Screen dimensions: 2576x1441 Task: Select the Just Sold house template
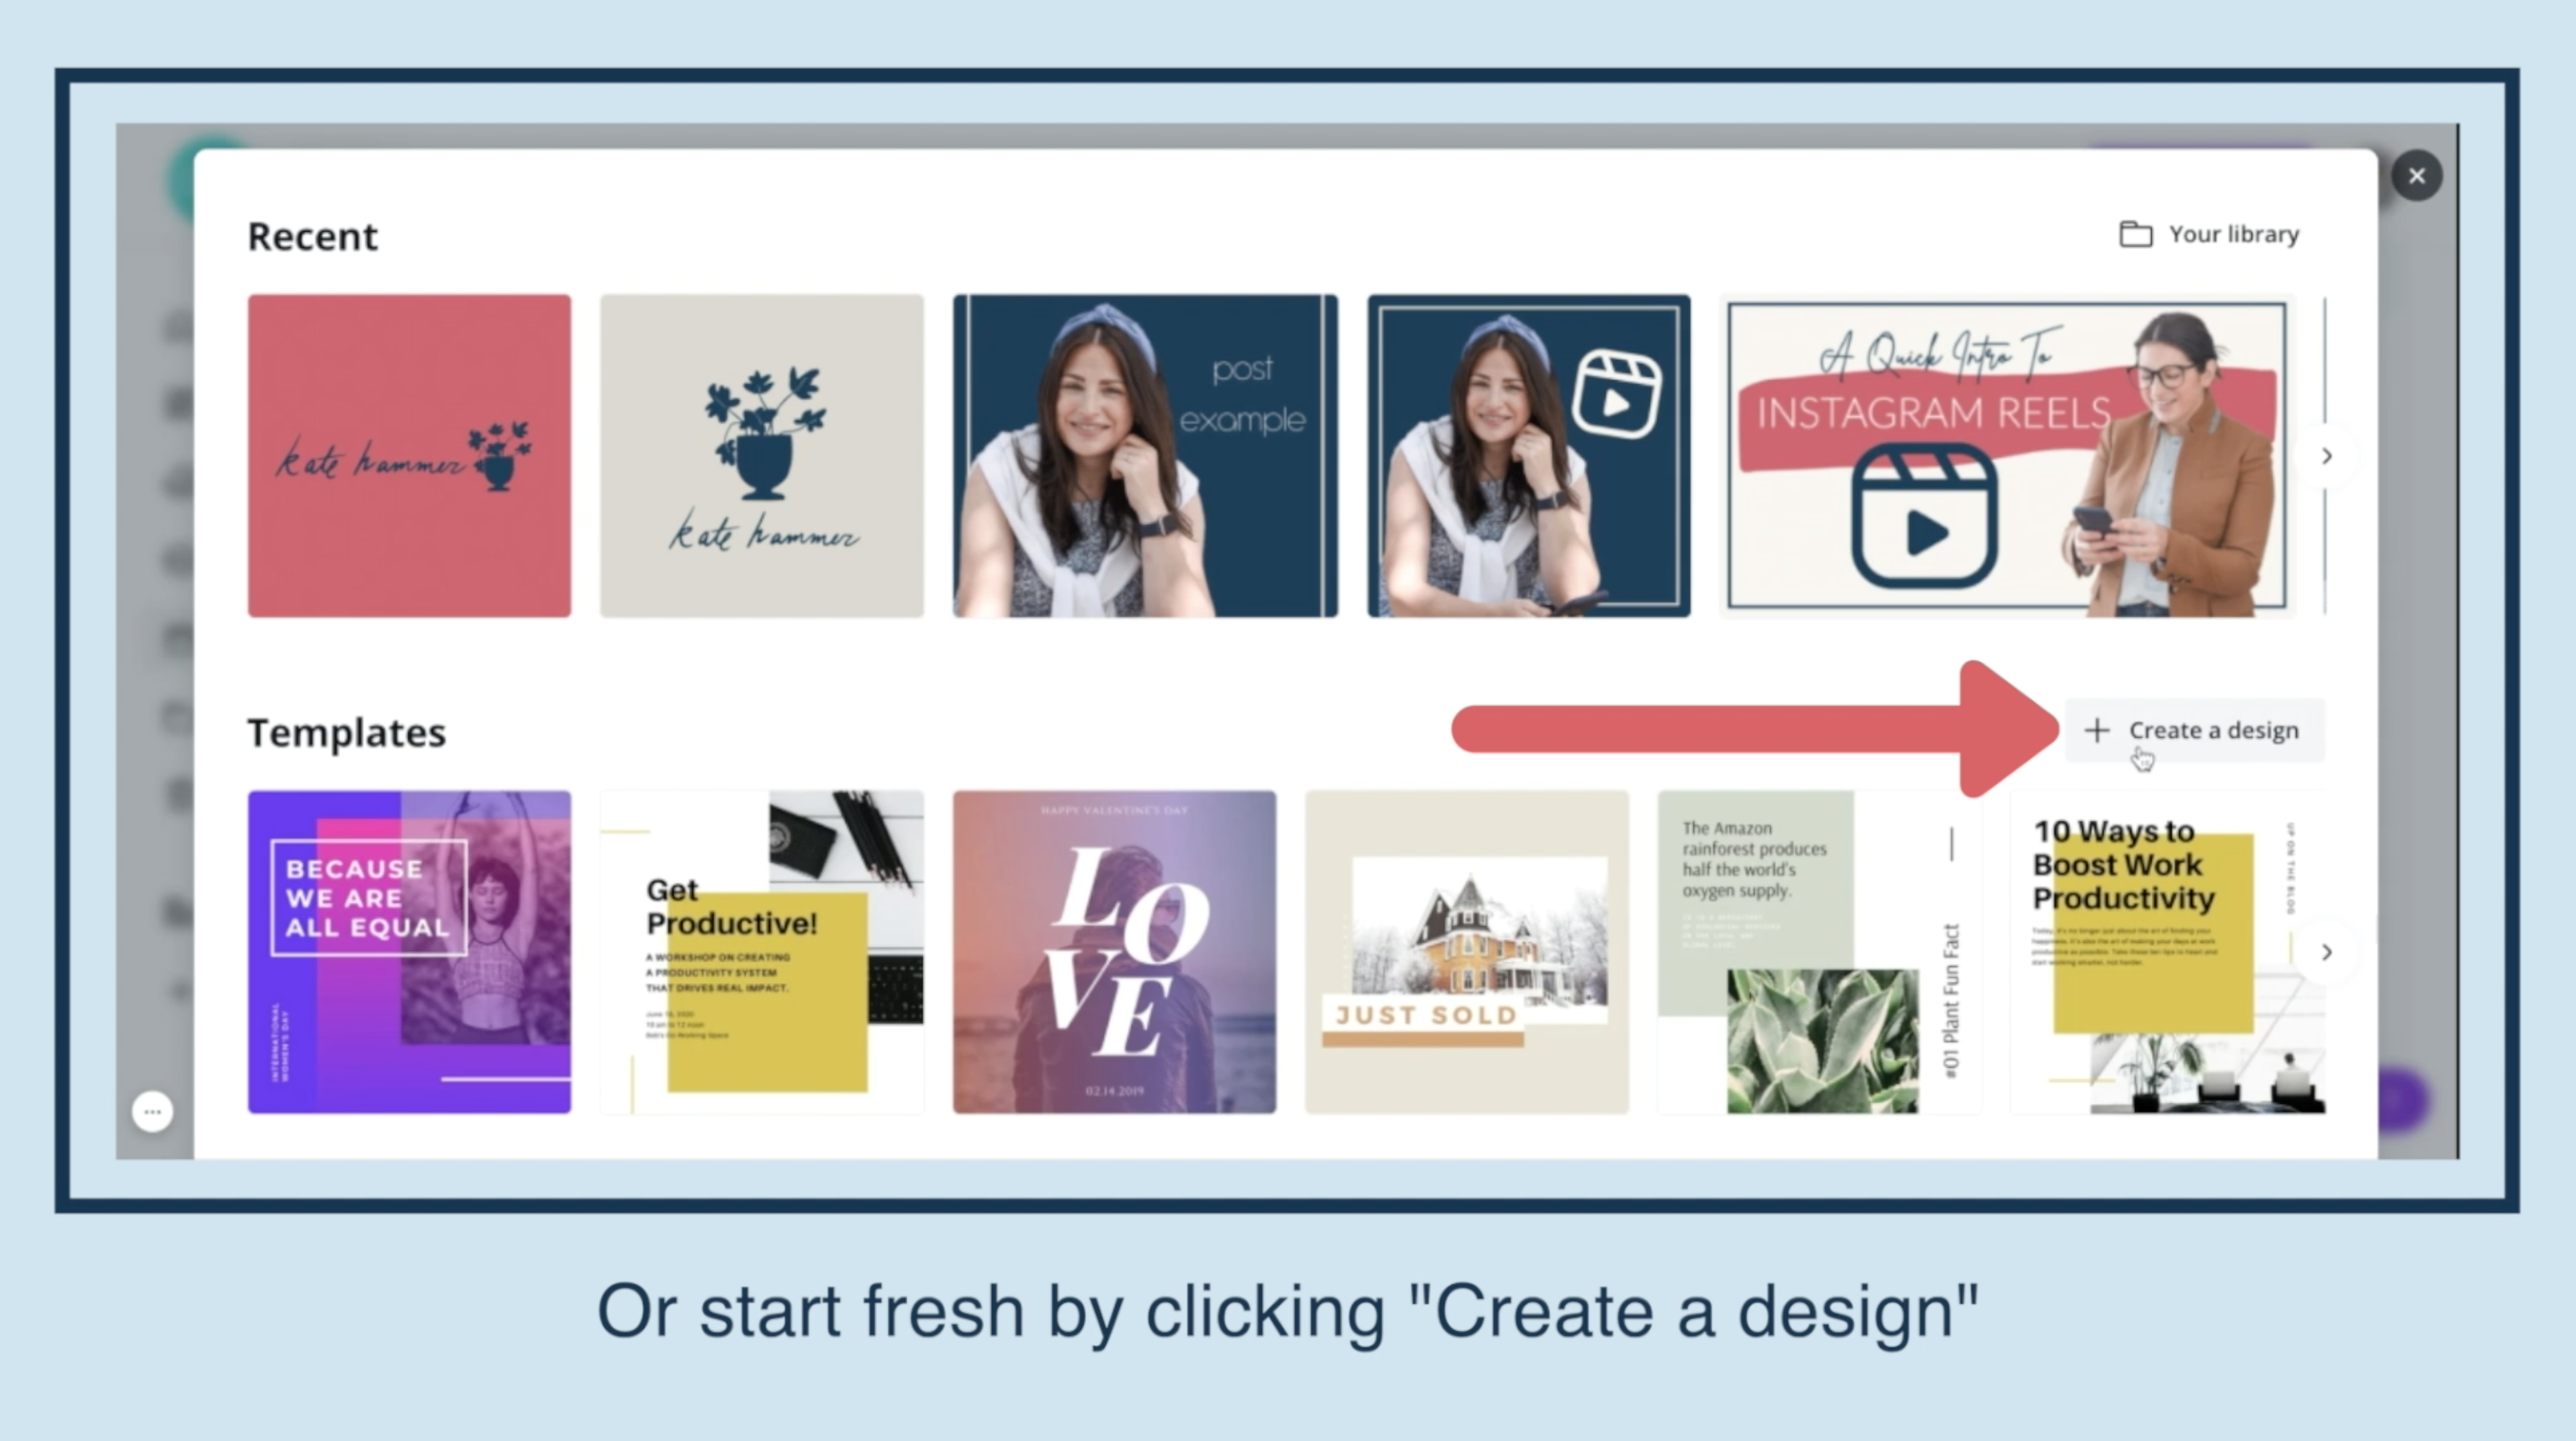point(1466,952)
